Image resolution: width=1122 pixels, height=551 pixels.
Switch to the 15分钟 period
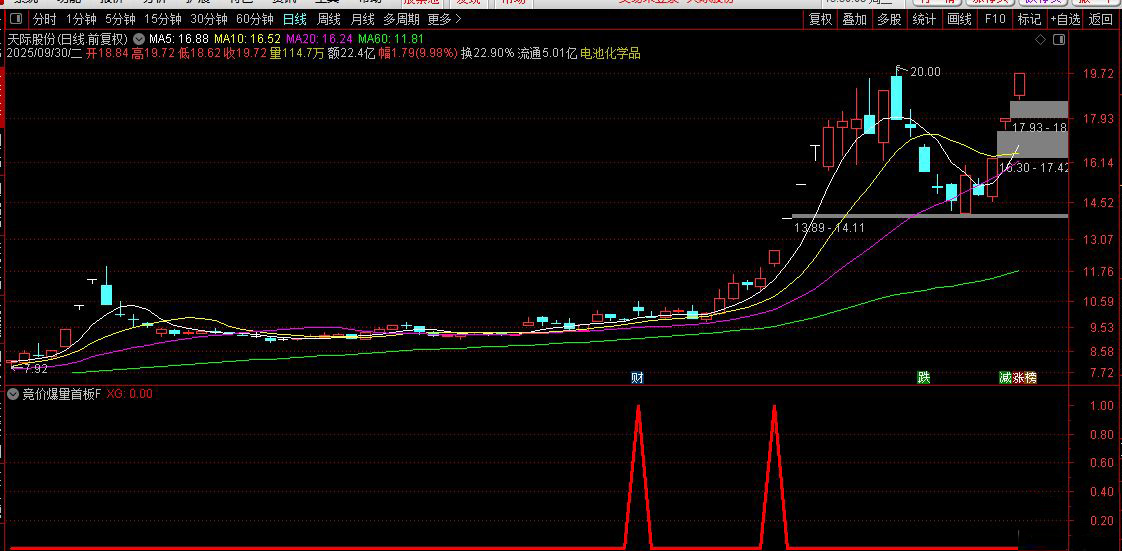[x=162, y=19]
